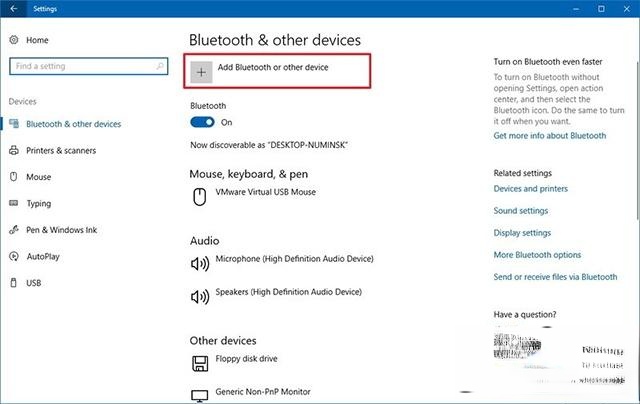Select Bluetooth & other devices in sidebar
The width and height of the screenshot is (640, 404).
click(73, 124)
